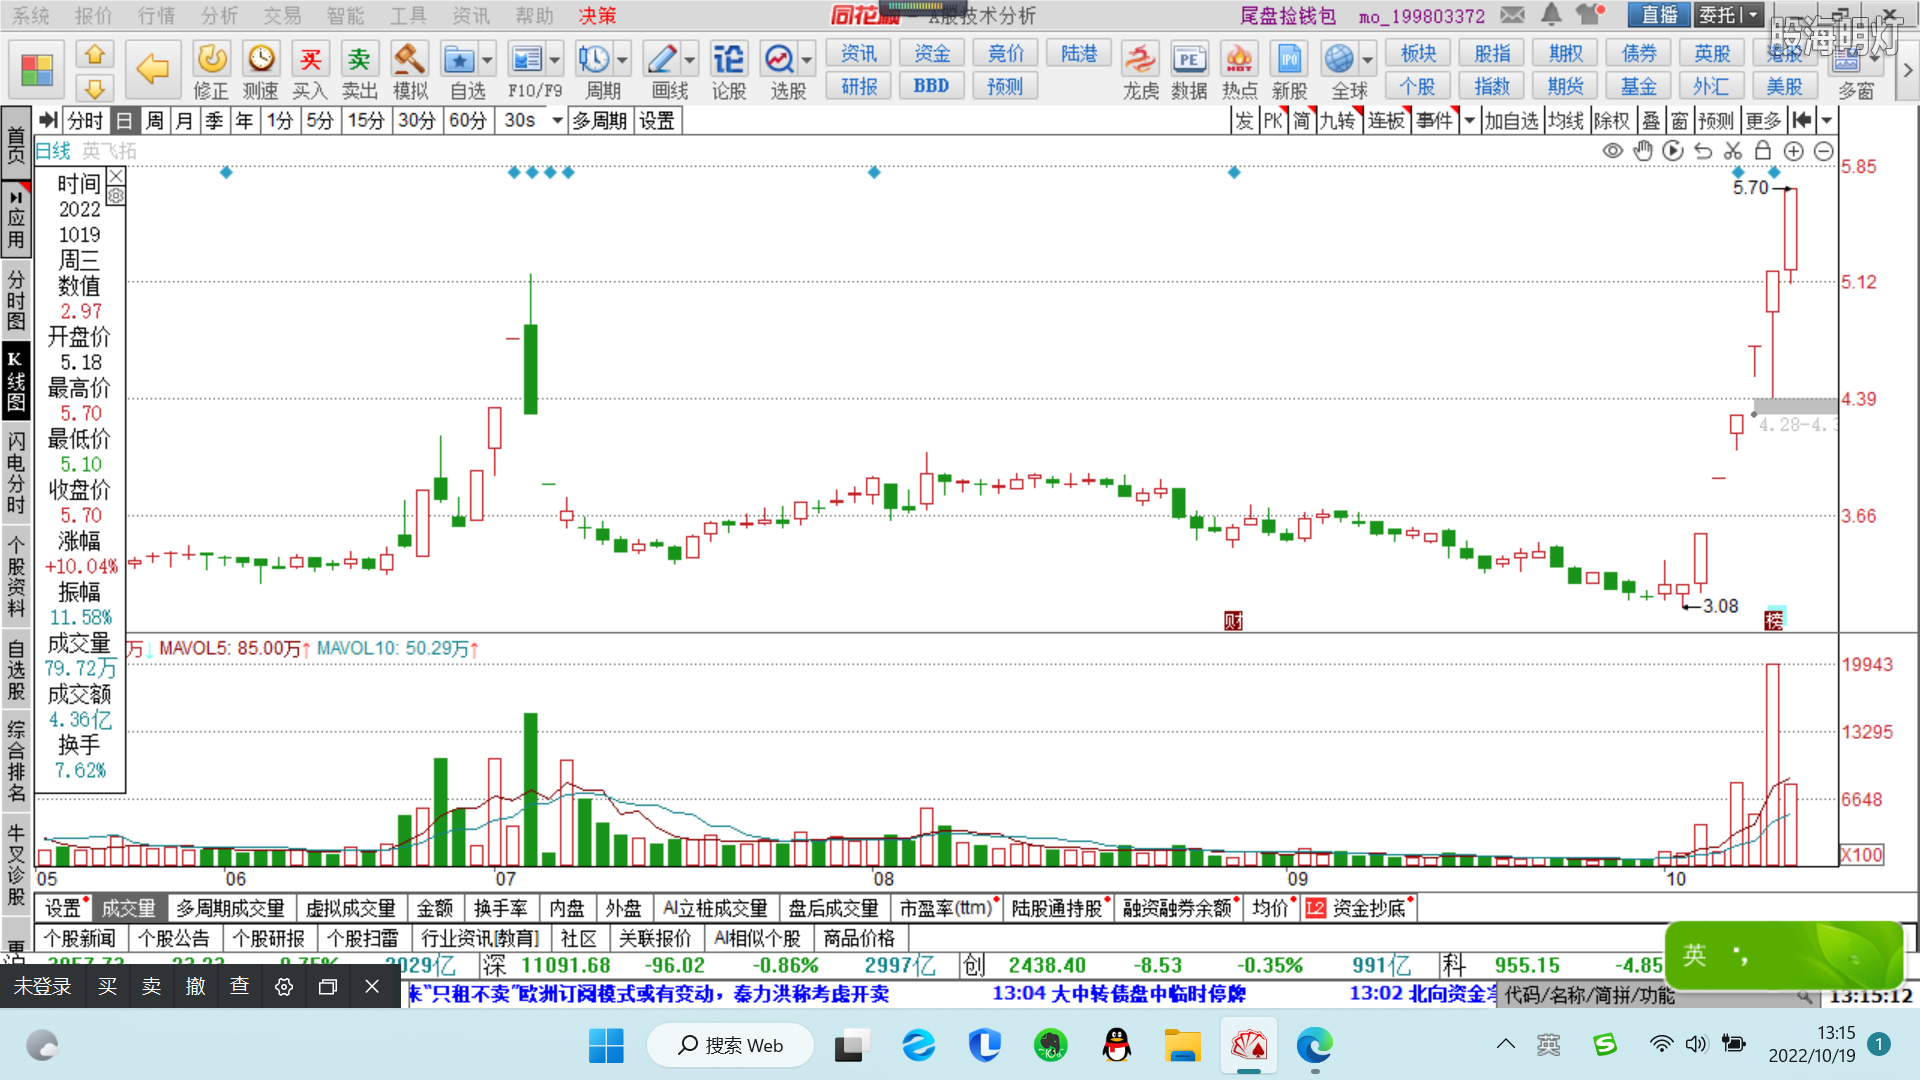1920x1080 pixels.
Task: Click the down arrow navigation icon
Action: pos(95,88)
